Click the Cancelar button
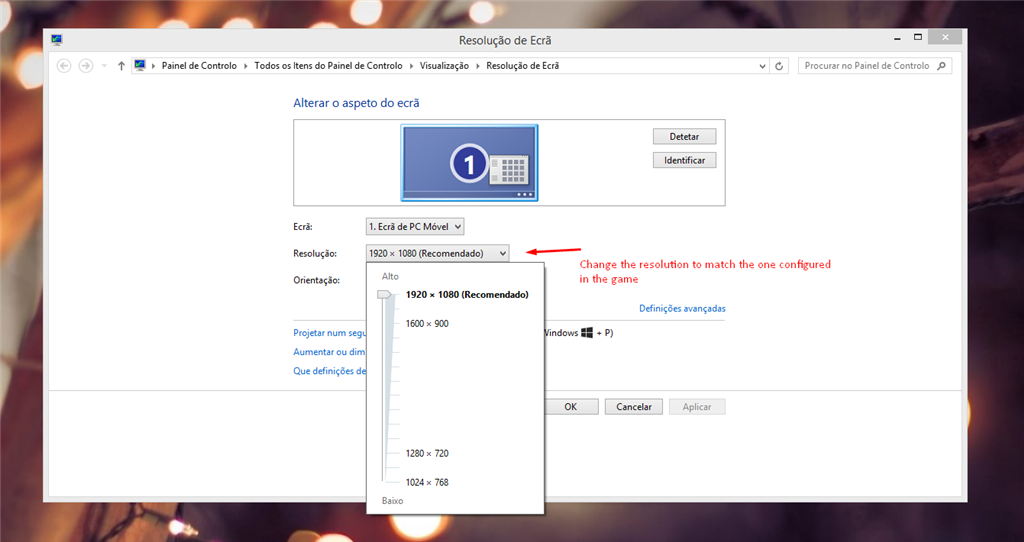The image size is (1024, 542). 633,407
